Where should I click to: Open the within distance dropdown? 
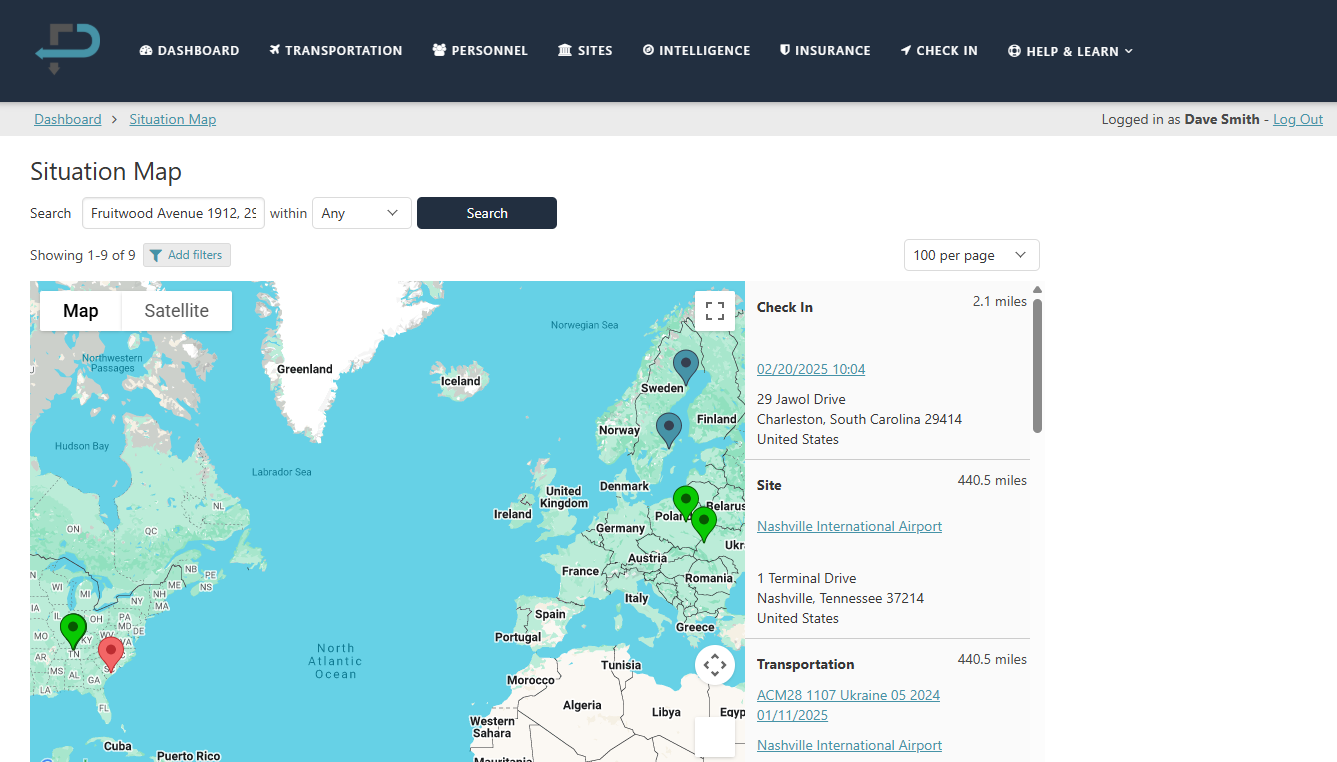362,213
